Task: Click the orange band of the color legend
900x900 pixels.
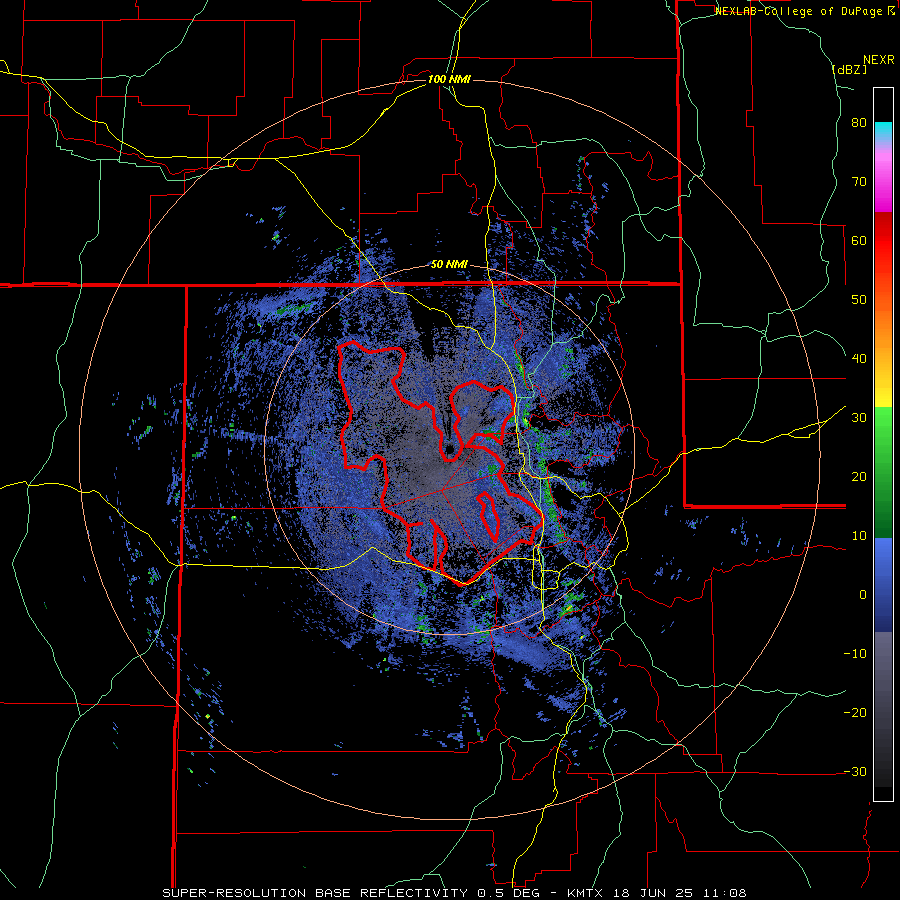Action: (x=883, y=327)
